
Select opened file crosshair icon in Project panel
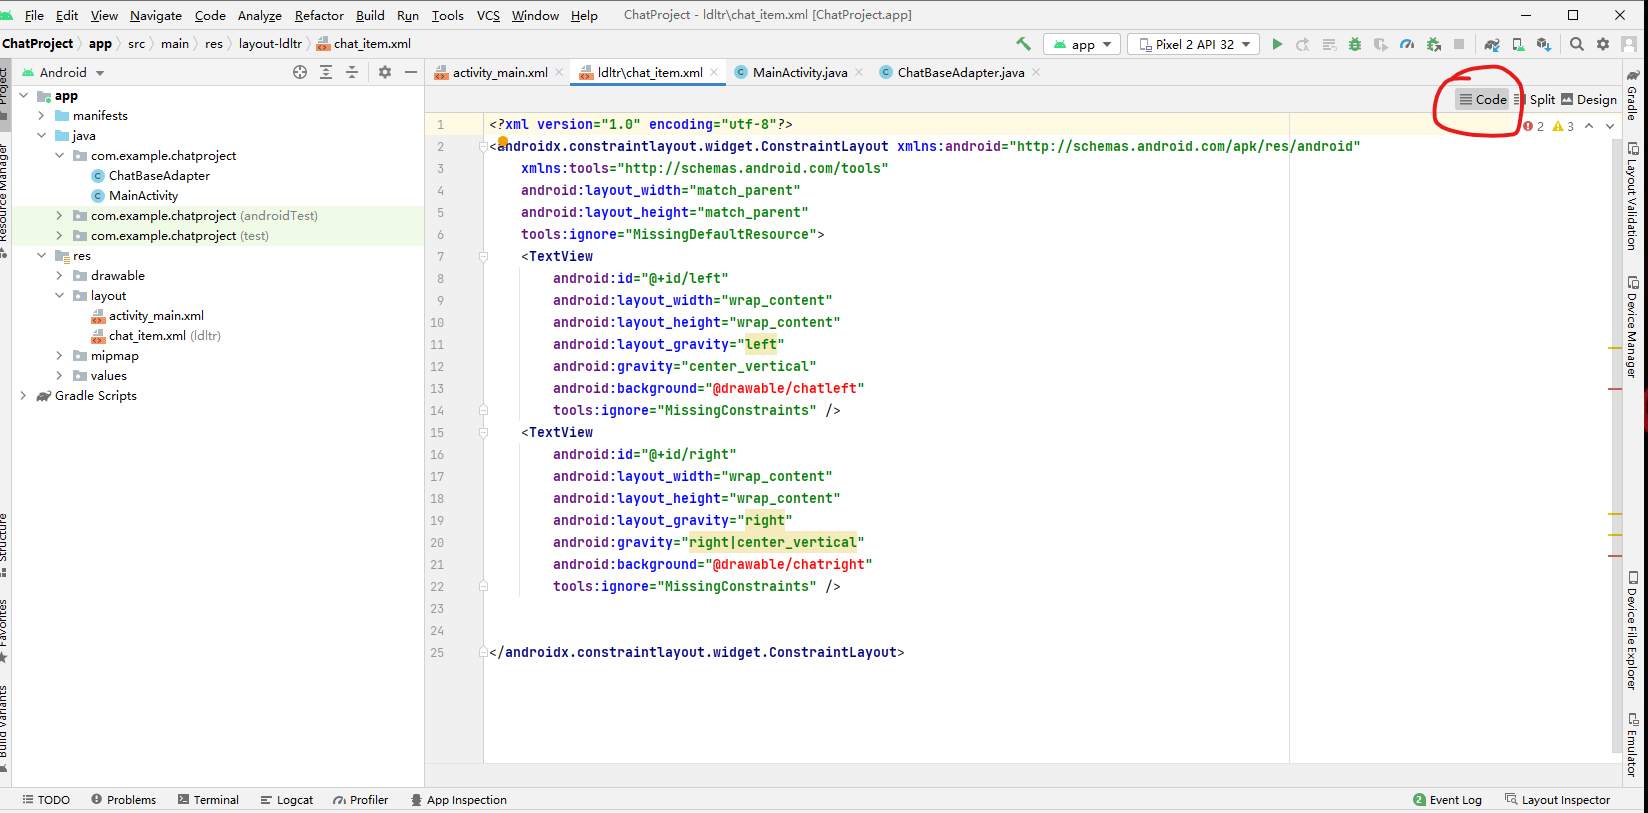tap(300, 72)
